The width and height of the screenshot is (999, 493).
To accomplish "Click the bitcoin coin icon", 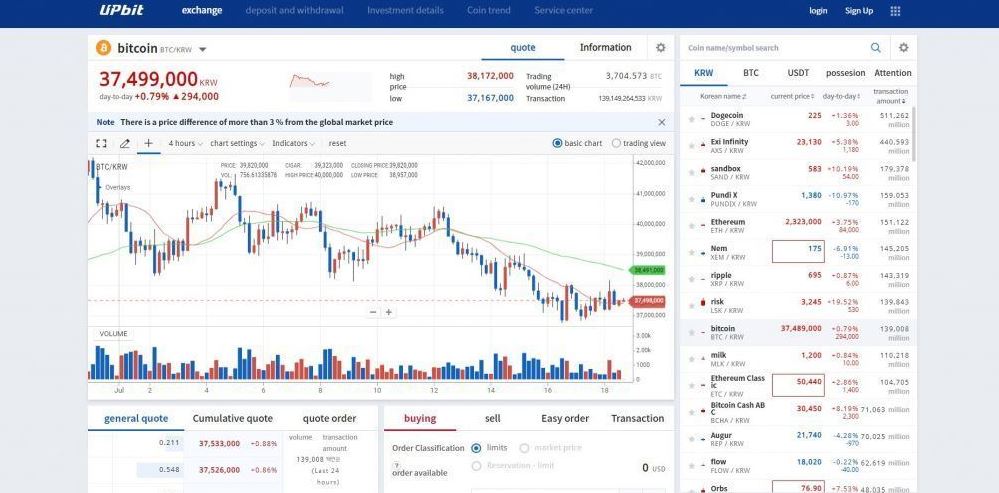I will coord(103,48).
